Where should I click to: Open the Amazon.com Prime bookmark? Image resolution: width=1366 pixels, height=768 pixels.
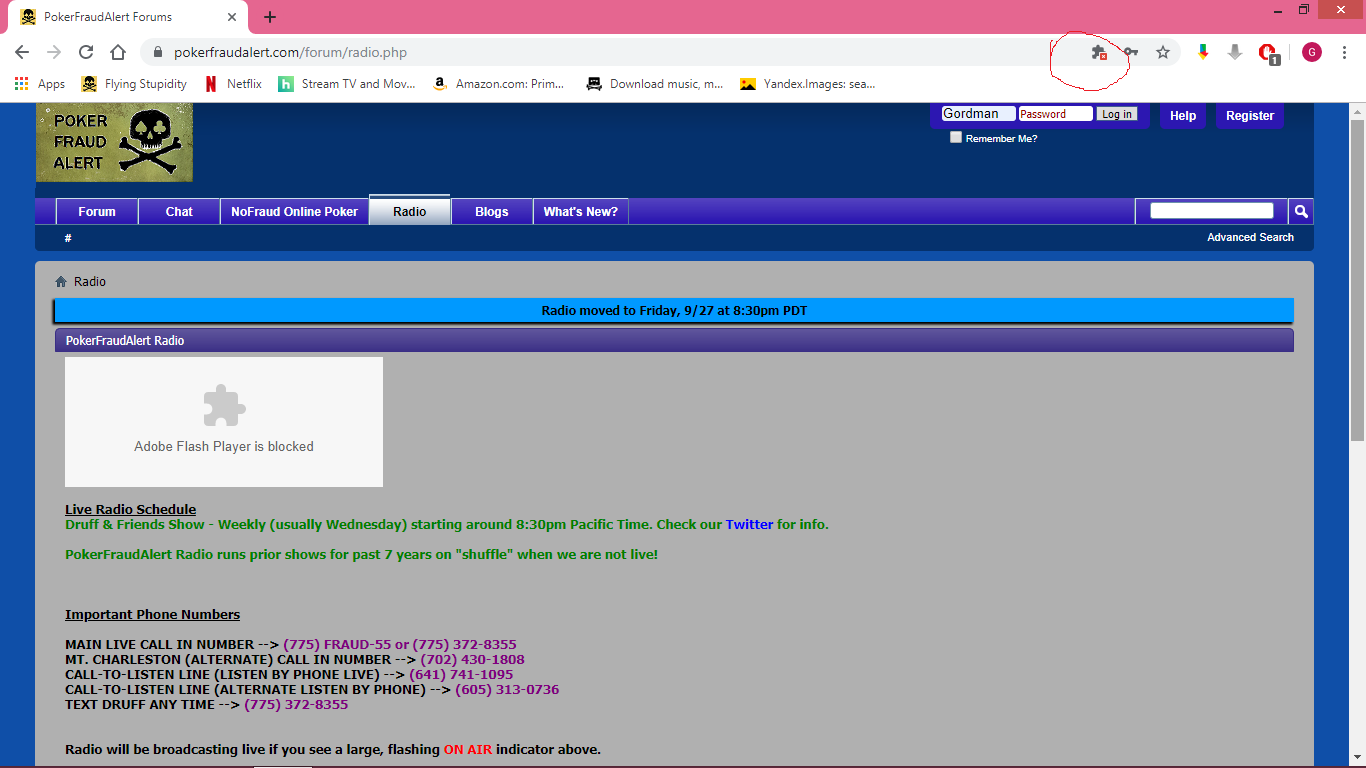499,84
